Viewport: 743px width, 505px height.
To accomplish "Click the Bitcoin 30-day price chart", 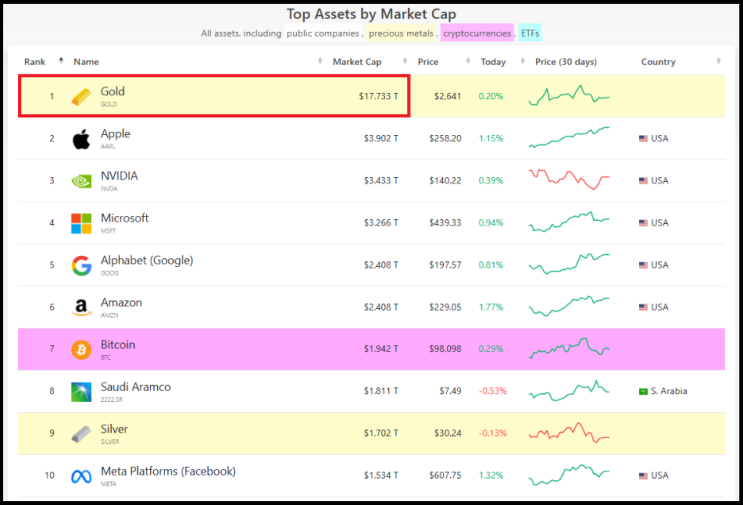I will coord(569,349).
